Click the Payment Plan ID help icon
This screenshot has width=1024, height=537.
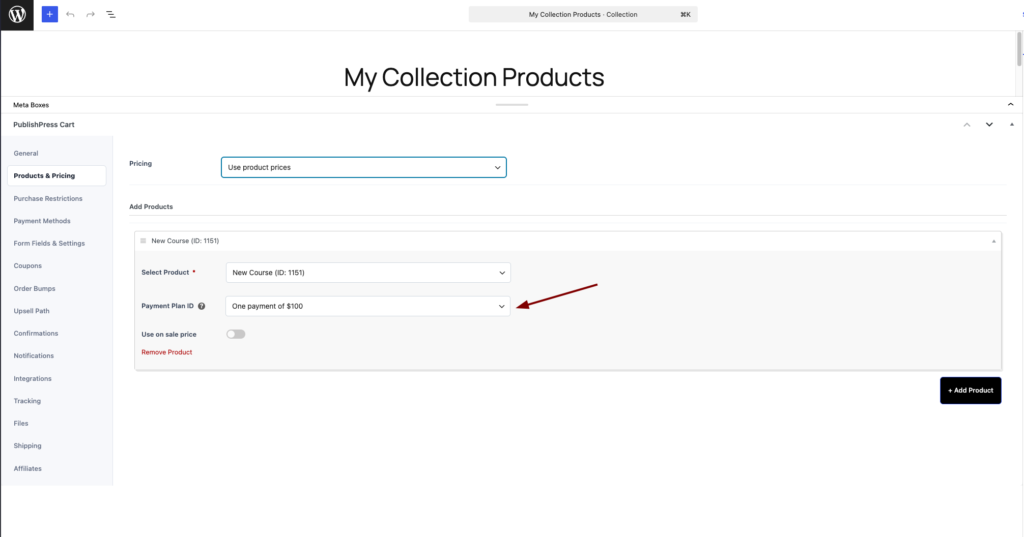[x=201, y=306]
